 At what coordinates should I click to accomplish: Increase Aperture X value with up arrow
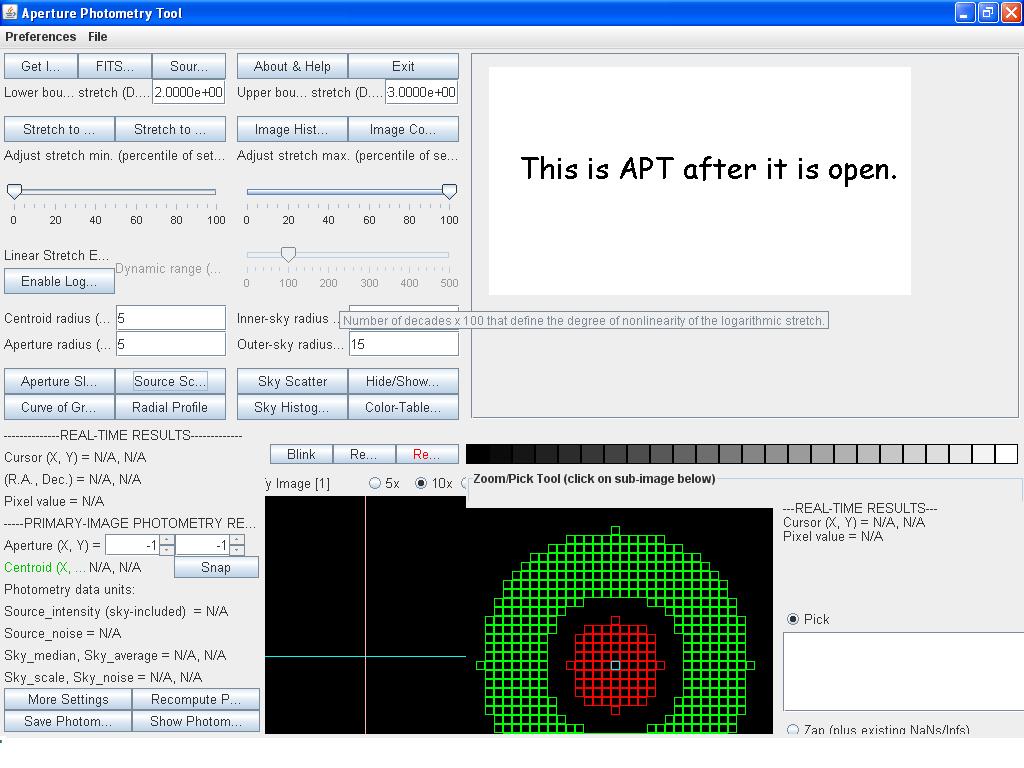166,540
